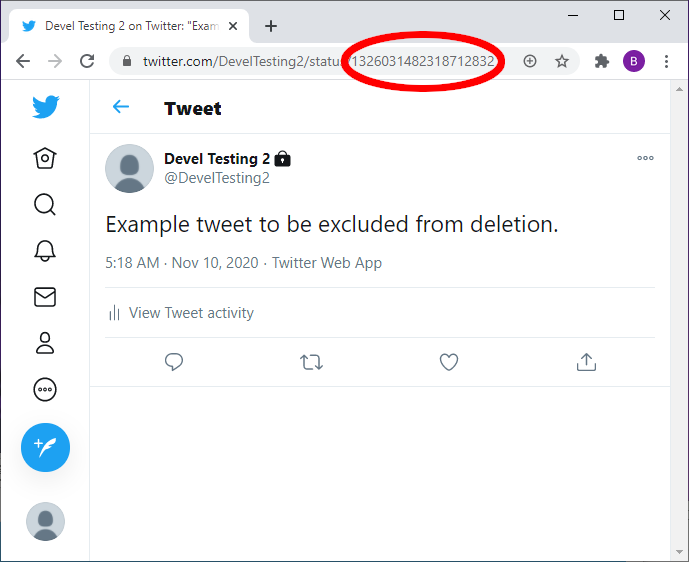689x562 pixels.
Task: Go back using the Tweet header arrow
Action: coord(121,107)
